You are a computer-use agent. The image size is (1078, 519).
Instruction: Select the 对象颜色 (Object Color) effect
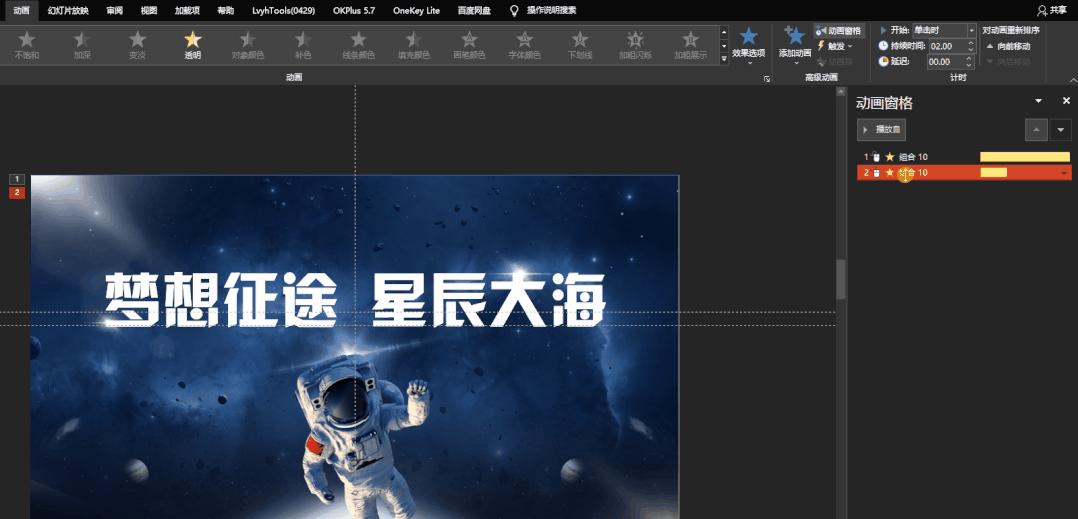click(248, 45)
